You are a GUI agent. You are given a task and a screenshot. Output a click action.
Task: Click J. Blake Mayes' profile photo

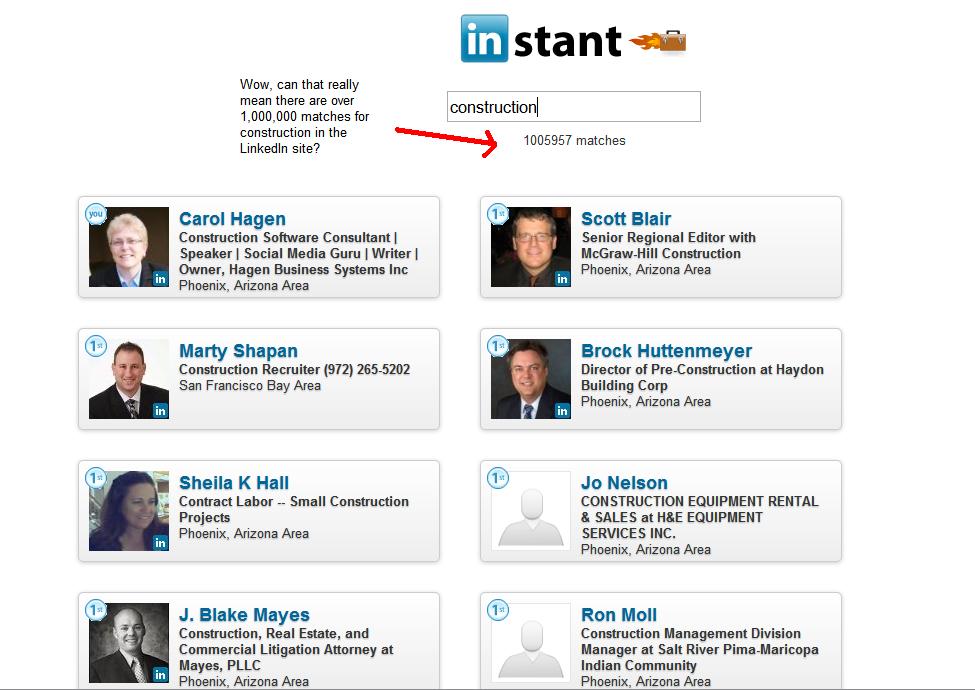coord(129,643)
